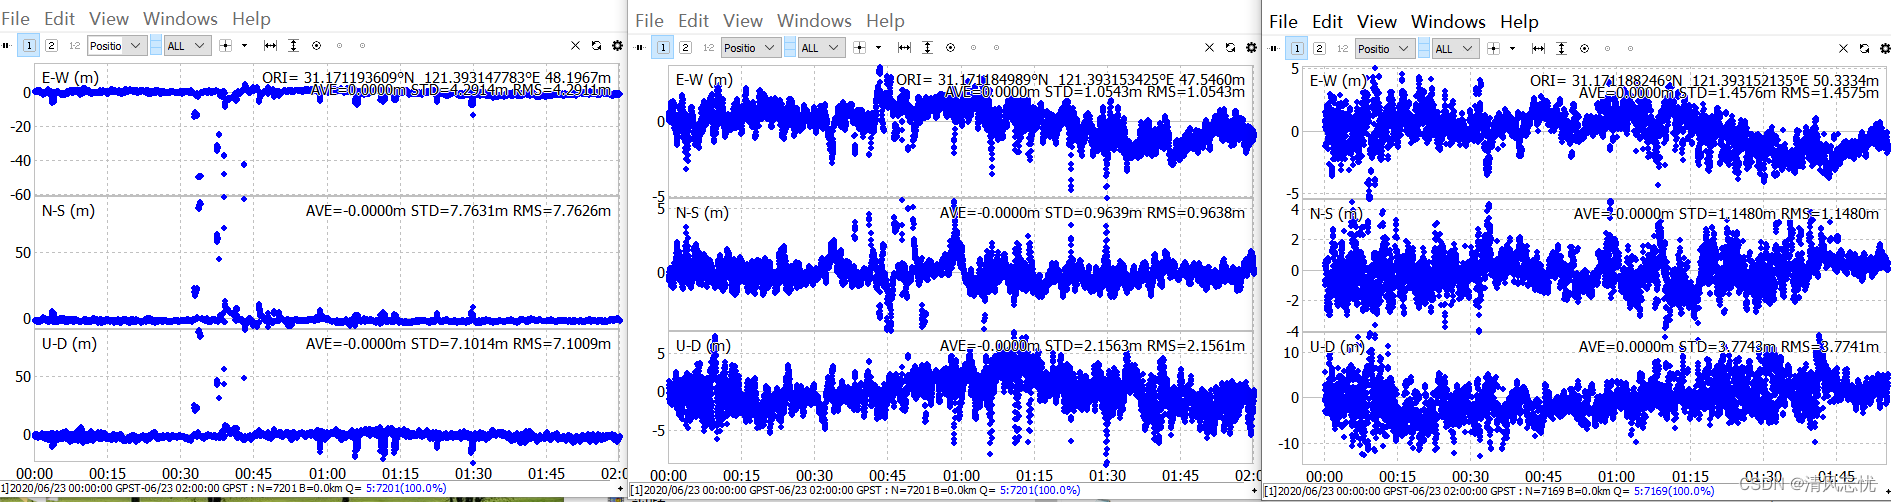Clear the plot data with the X icon, middle window
Screen dimensions: 1891x502
[x=1209, y=47]
